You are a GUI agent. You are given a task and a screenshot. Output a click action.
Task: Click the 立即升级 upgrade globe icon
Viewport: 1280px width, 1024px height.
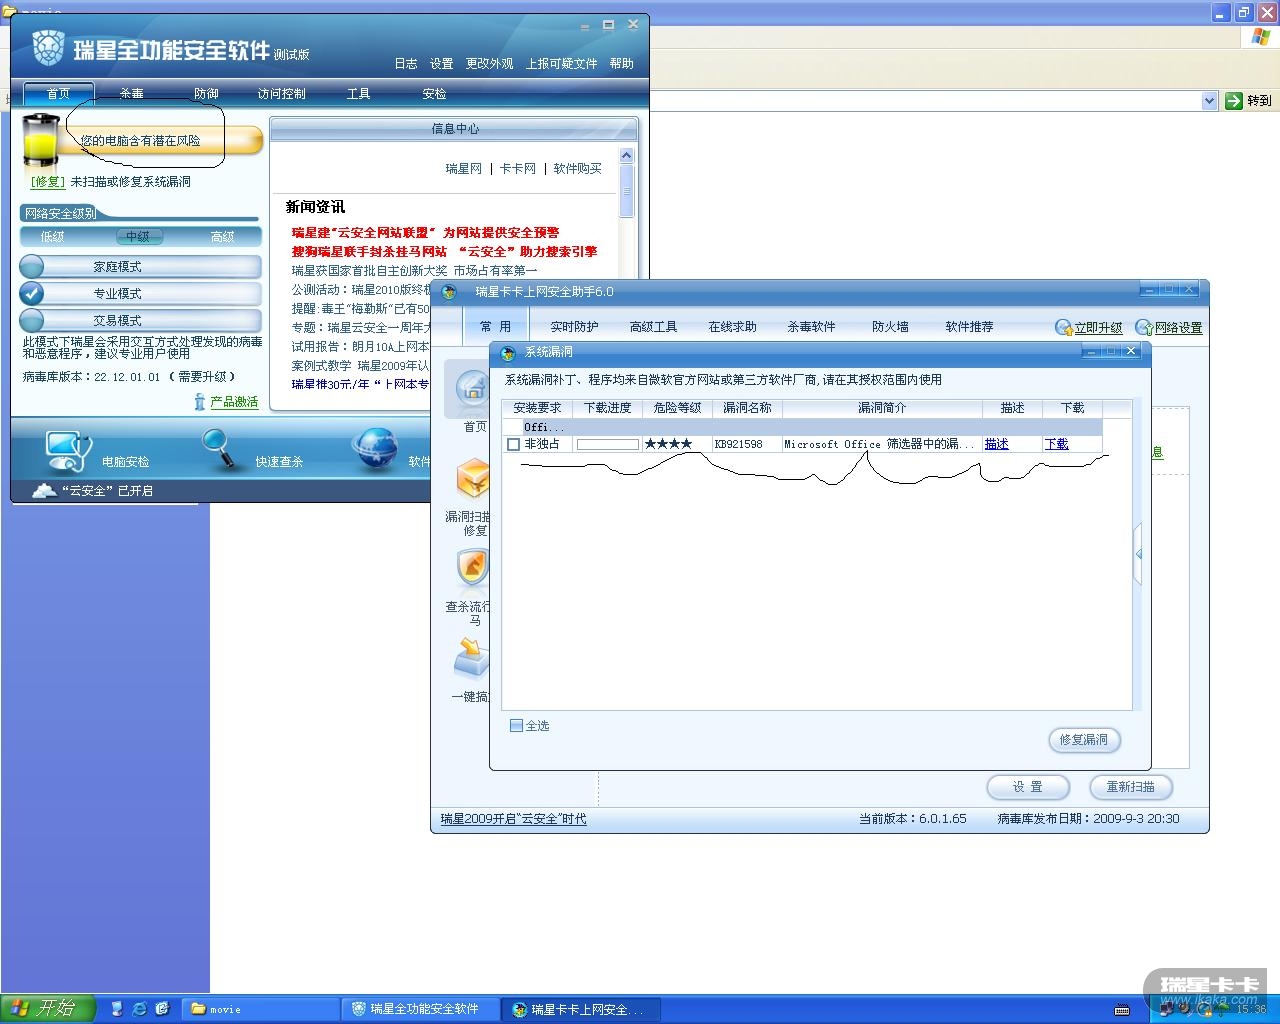point(1064,328)
